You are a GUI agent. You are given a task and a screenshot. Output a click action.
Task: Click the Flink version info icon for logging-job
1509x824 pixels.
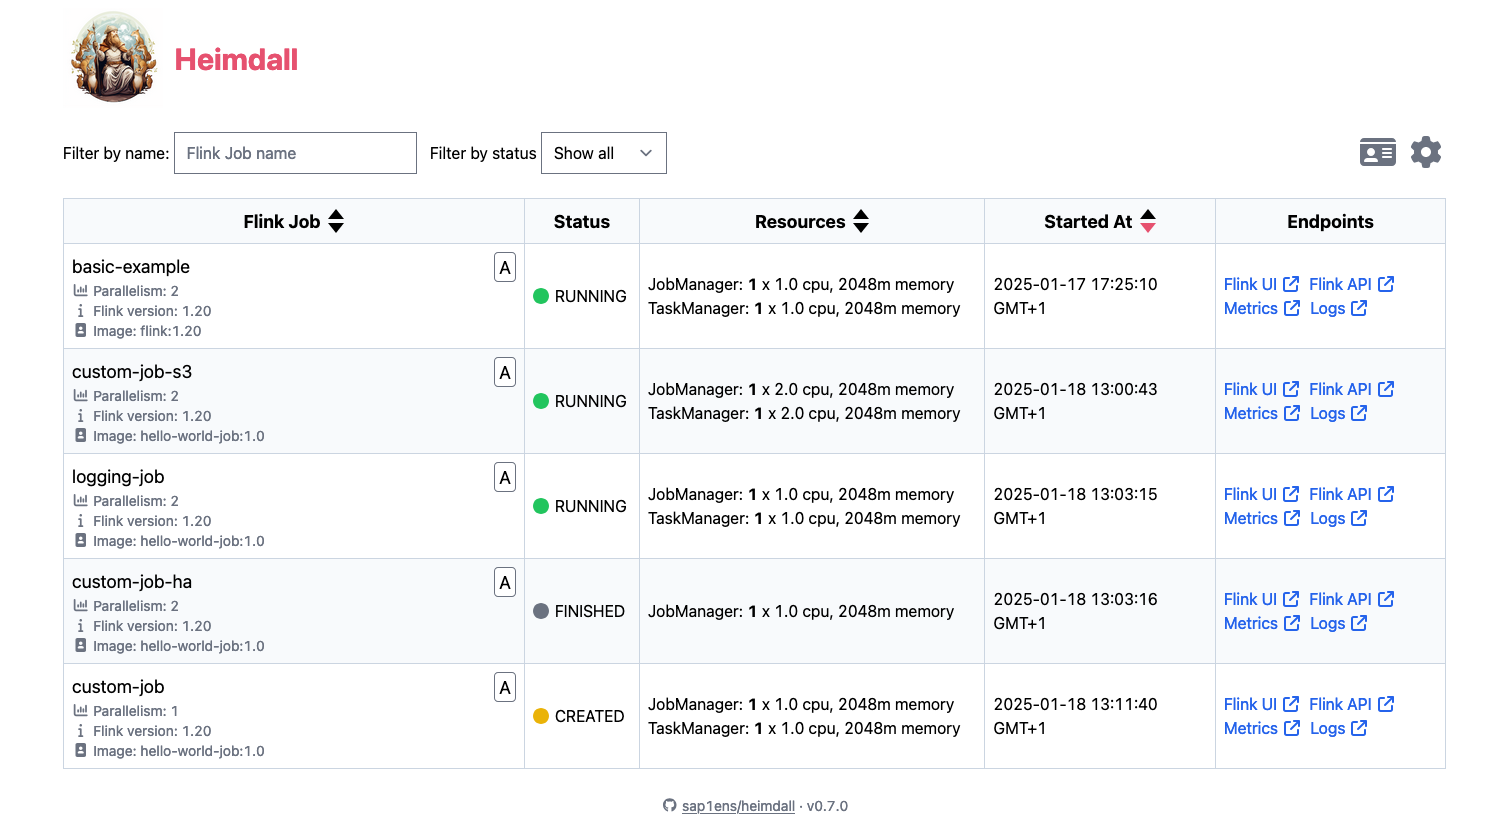(x=81, y=520)
